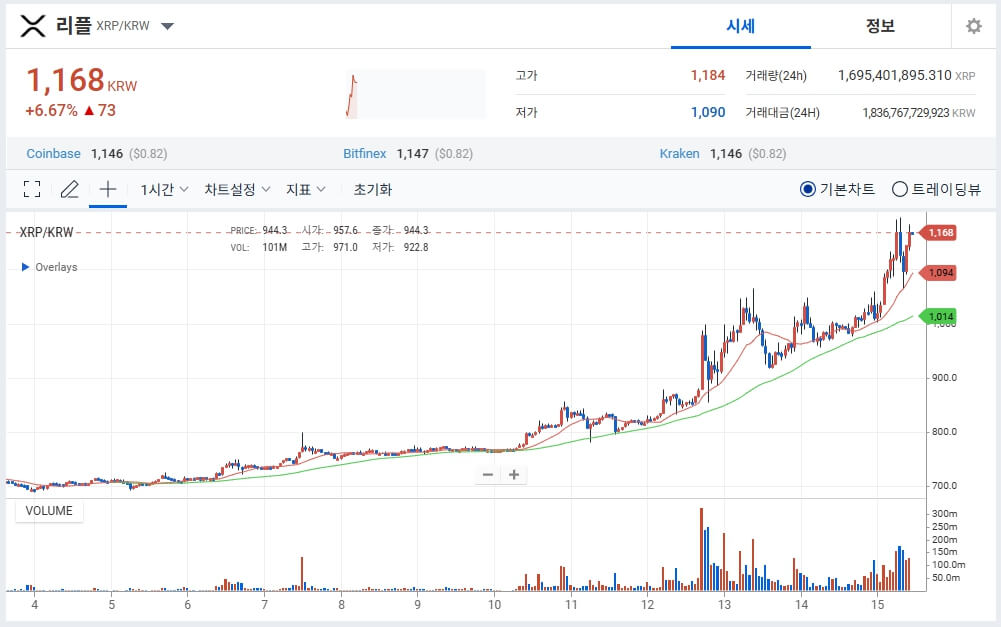Click the plus annotation tool icon

tap(107, 189)
